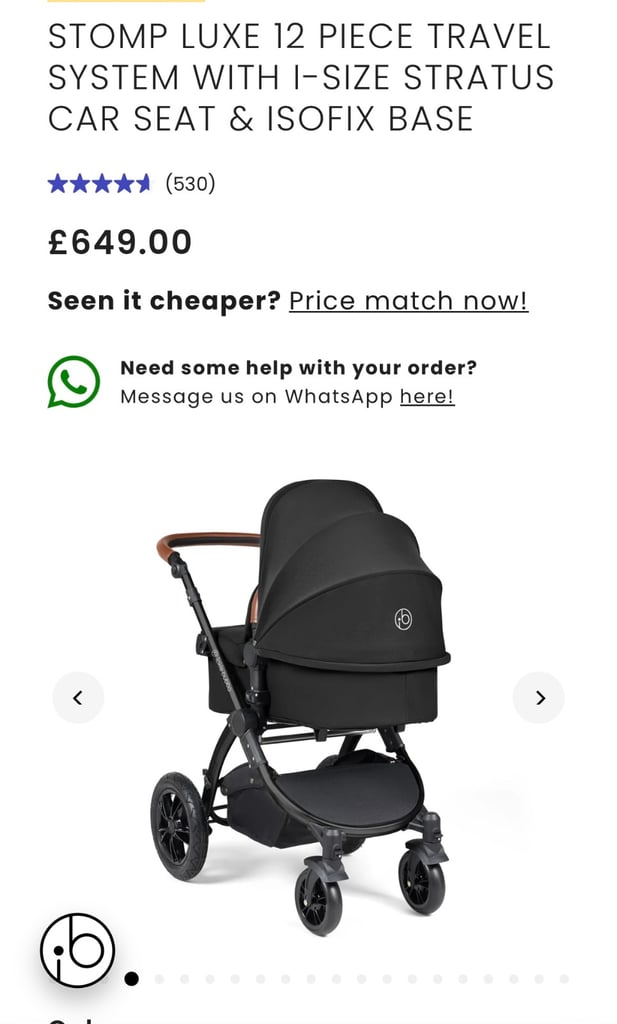Open the WhatsApp 'here!' link

pyautogui.click(x=427, y=396)
